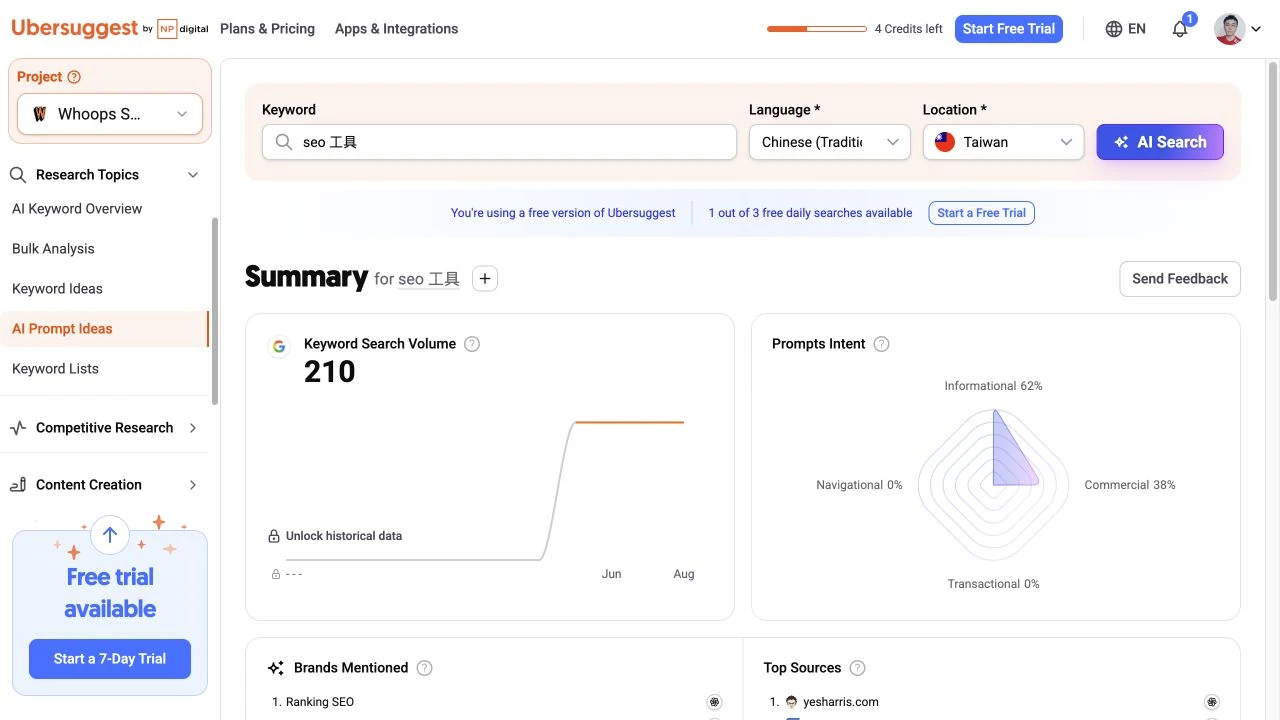Expand the Competitive Research section

pos(193,428)
